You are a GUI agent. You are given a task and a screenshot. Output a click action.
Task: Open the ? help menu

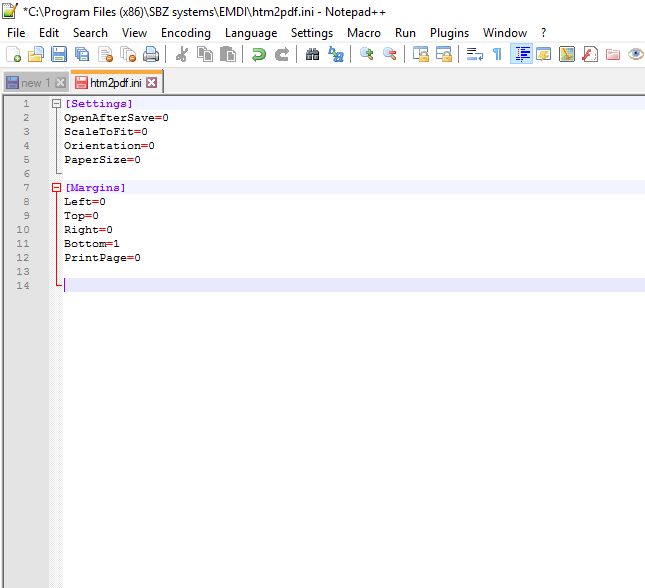(x=543, y=33)
